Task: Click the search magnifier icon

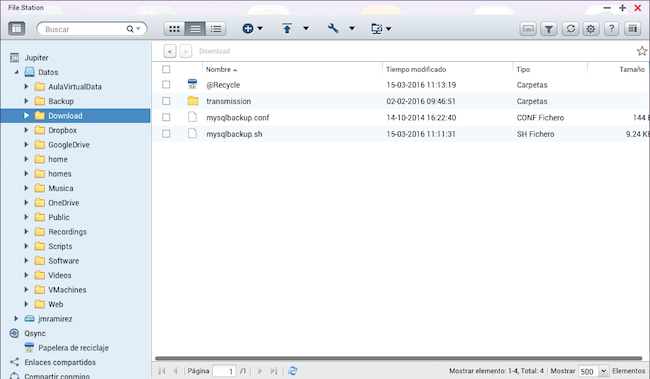Action: point(130,29)
